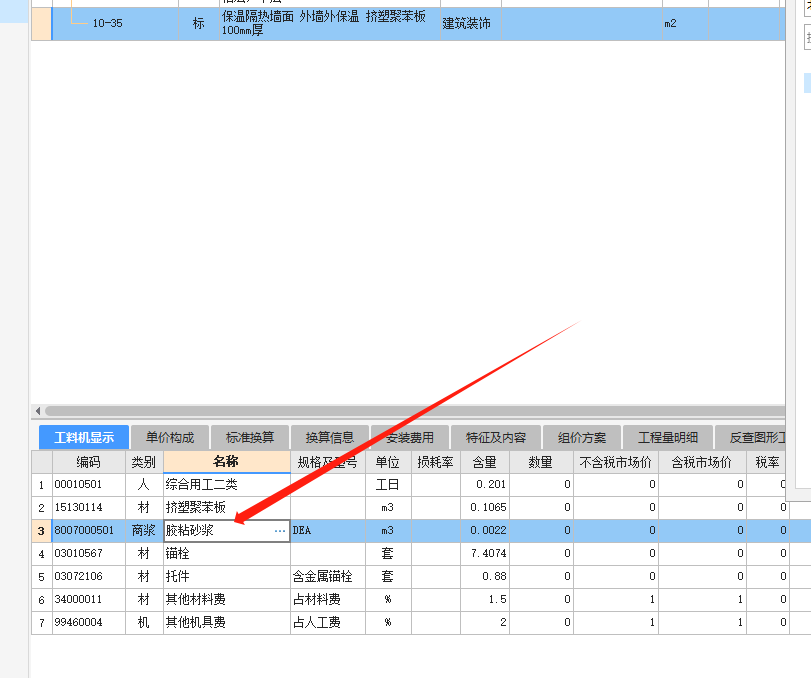The width and height of the screenshot is (811, 678).
Task: Select the 其他机具费 name cell
Action: click(x=227, y=622)
